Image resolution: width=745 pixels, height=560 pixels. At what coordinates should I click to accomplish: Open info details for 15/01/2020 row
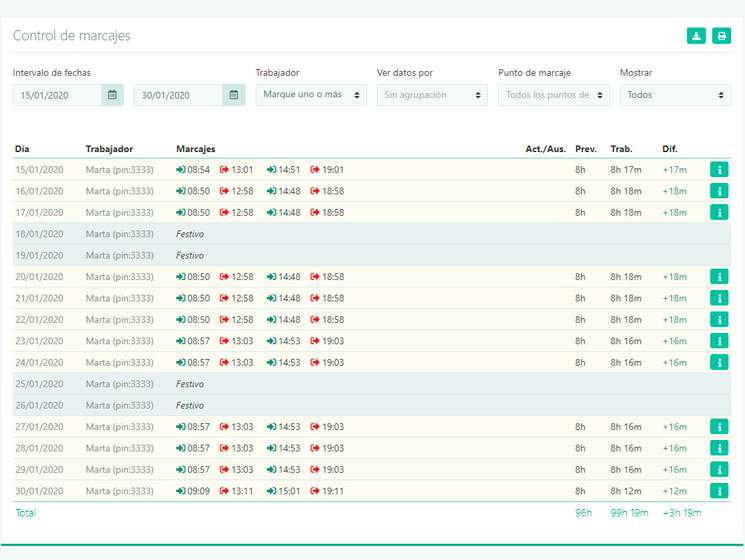pyautogui.click(x=719, y=170)
